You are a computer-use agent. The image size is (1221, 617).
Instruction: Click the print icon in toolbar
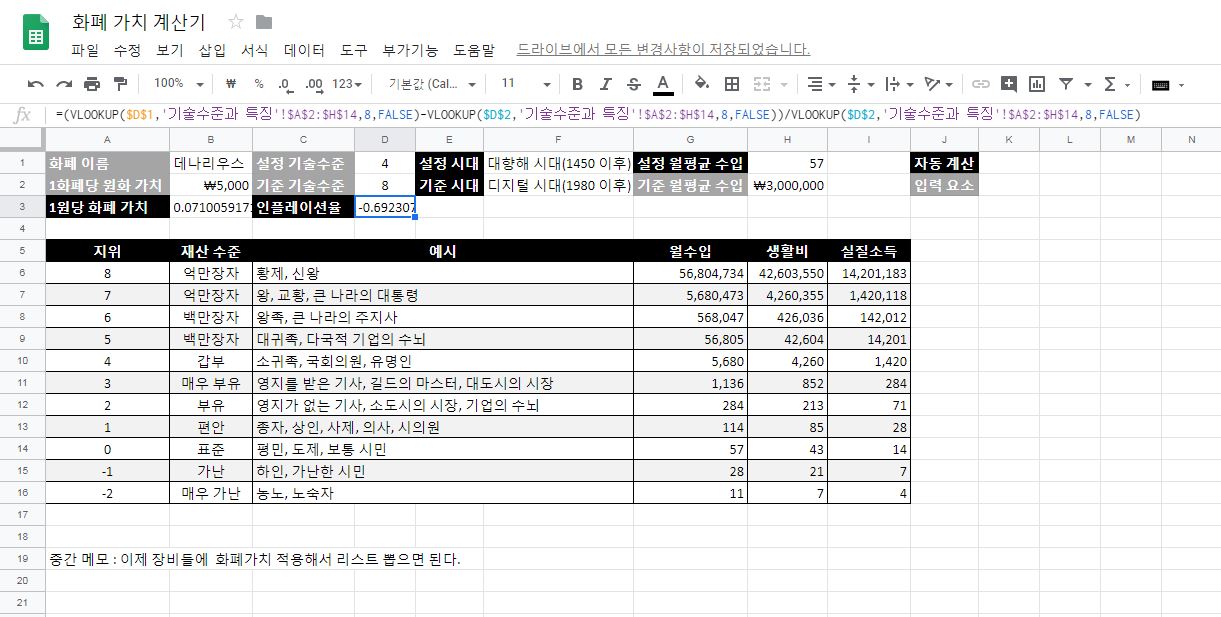click(x=92, y=84)
